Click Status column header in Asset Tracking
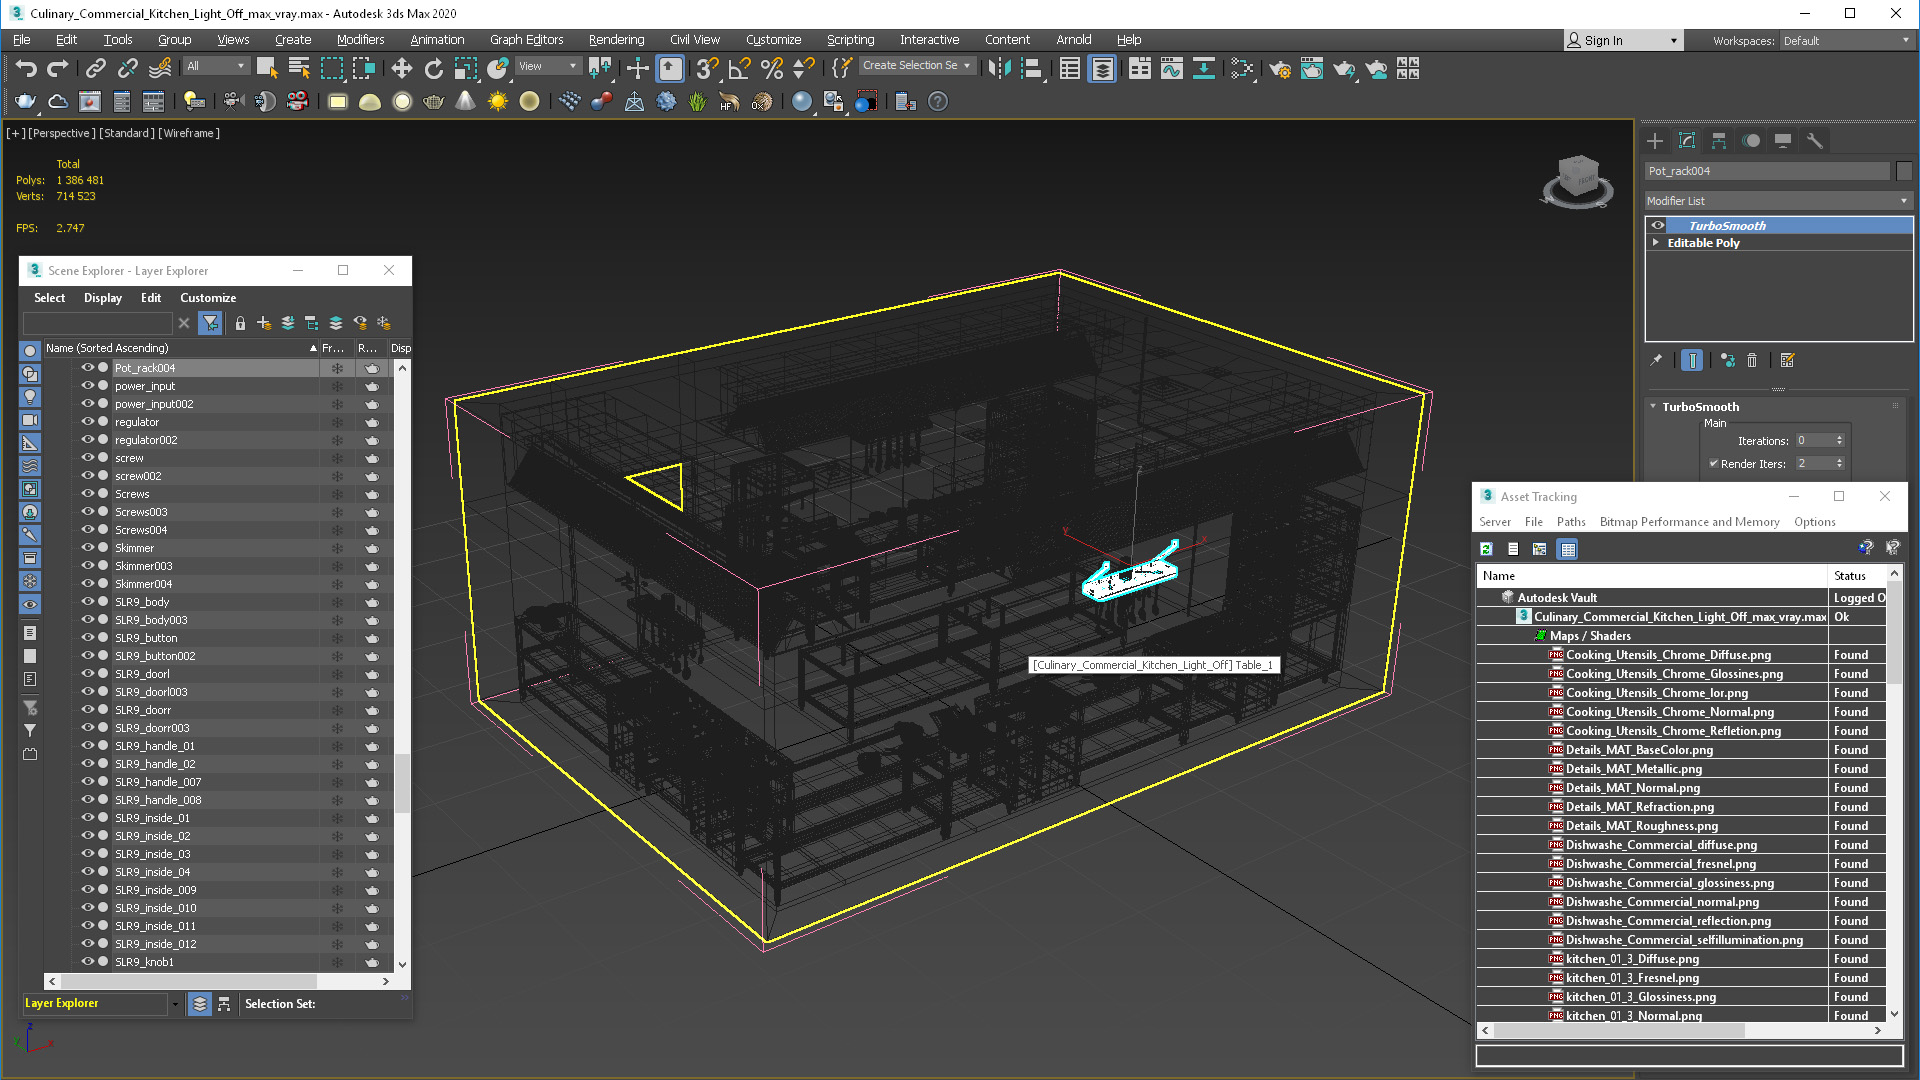 (x=1856, y=576)
